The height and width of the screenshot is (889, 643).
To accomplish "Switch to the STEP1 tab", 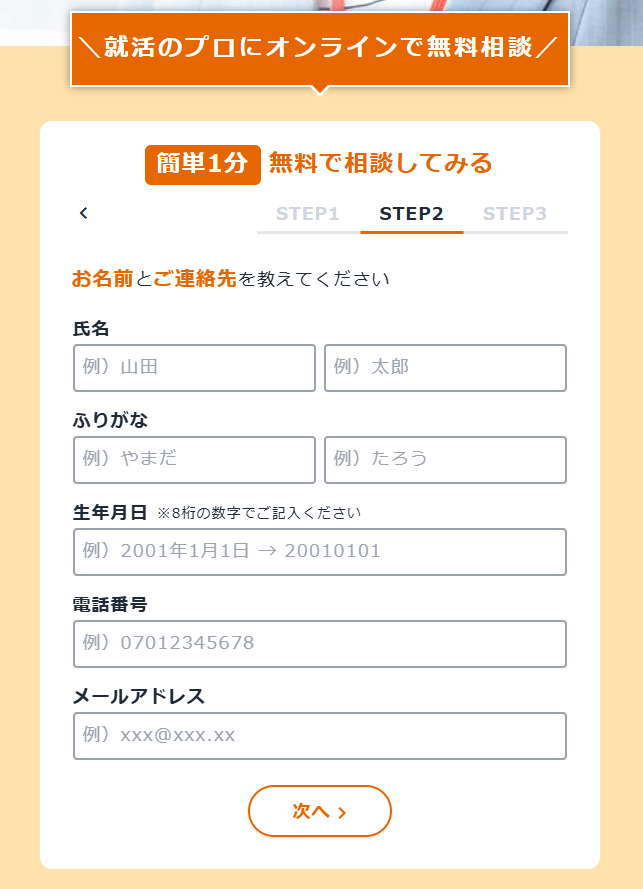I will [x=308, y=214].
